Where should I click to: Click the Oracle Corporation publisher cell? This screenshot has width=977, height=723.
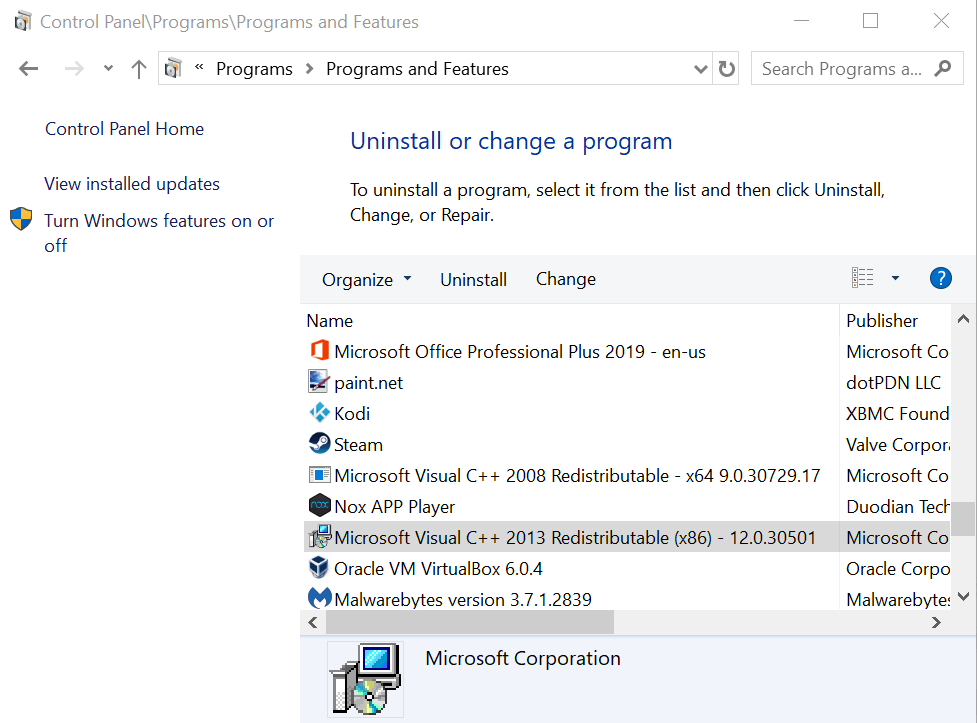coord(898,568)
